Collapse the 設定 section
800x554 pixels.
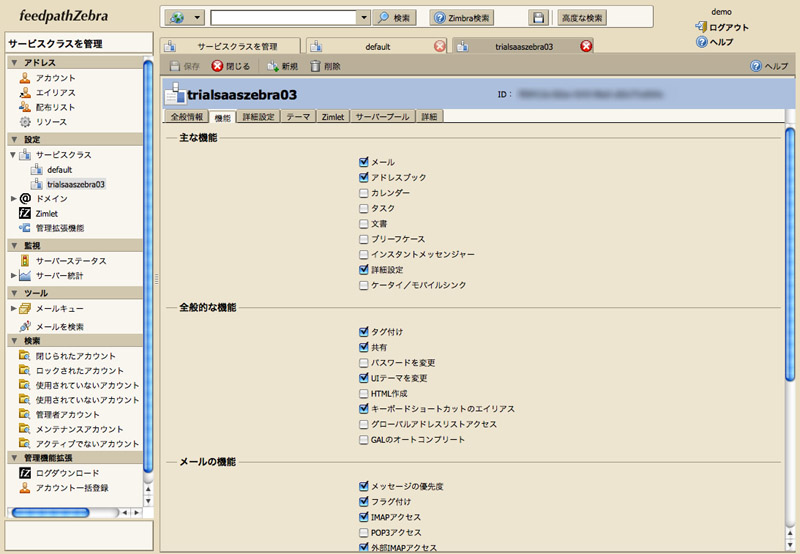tap(14, 139)
